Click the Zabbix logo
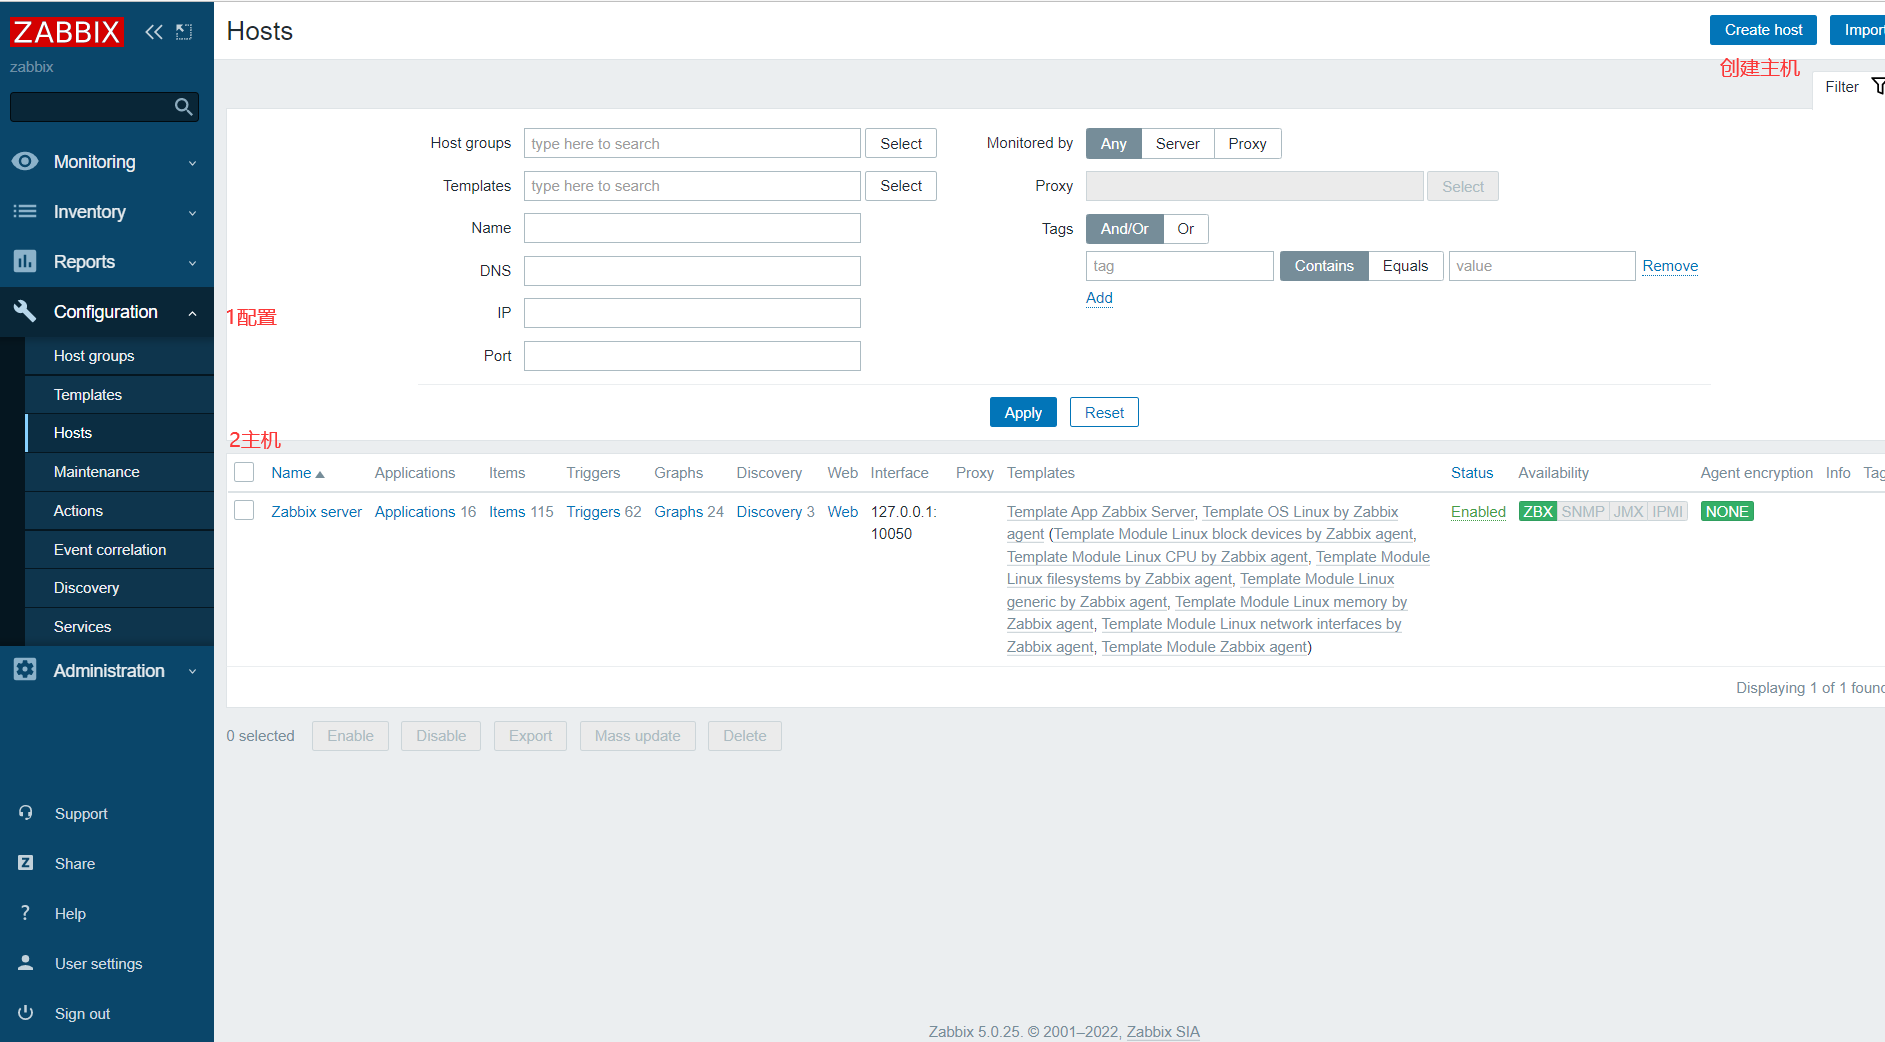Viewport: 1885px width, 1042px height. pyautogui.click(x=66, y=32)
